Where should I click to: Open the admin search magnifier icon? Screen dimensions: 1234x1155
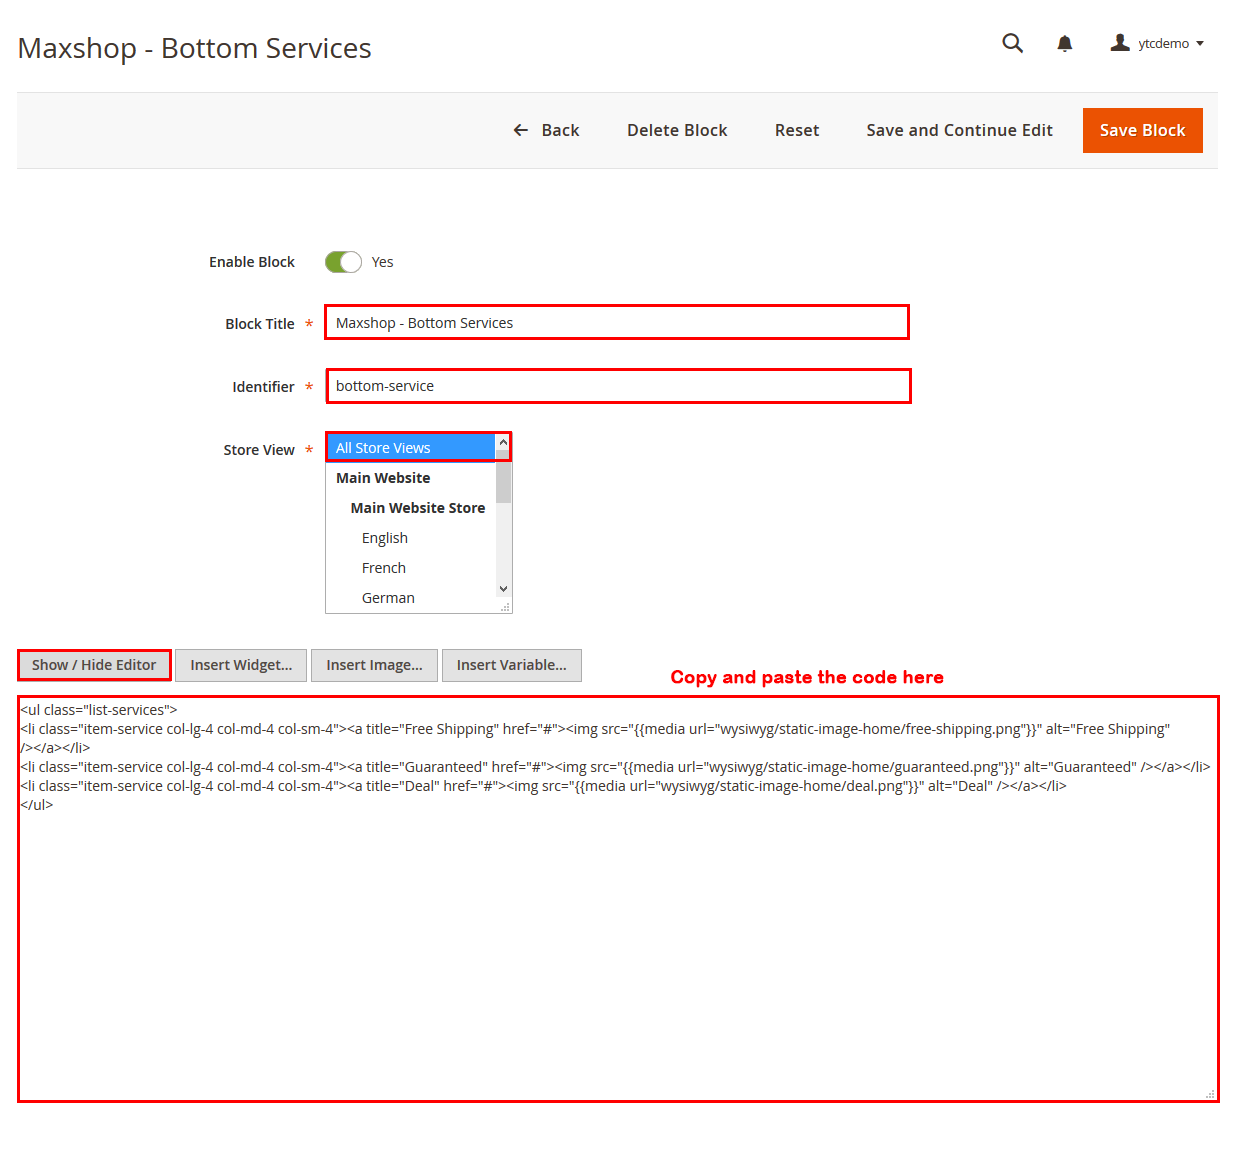coord(1012,43)
